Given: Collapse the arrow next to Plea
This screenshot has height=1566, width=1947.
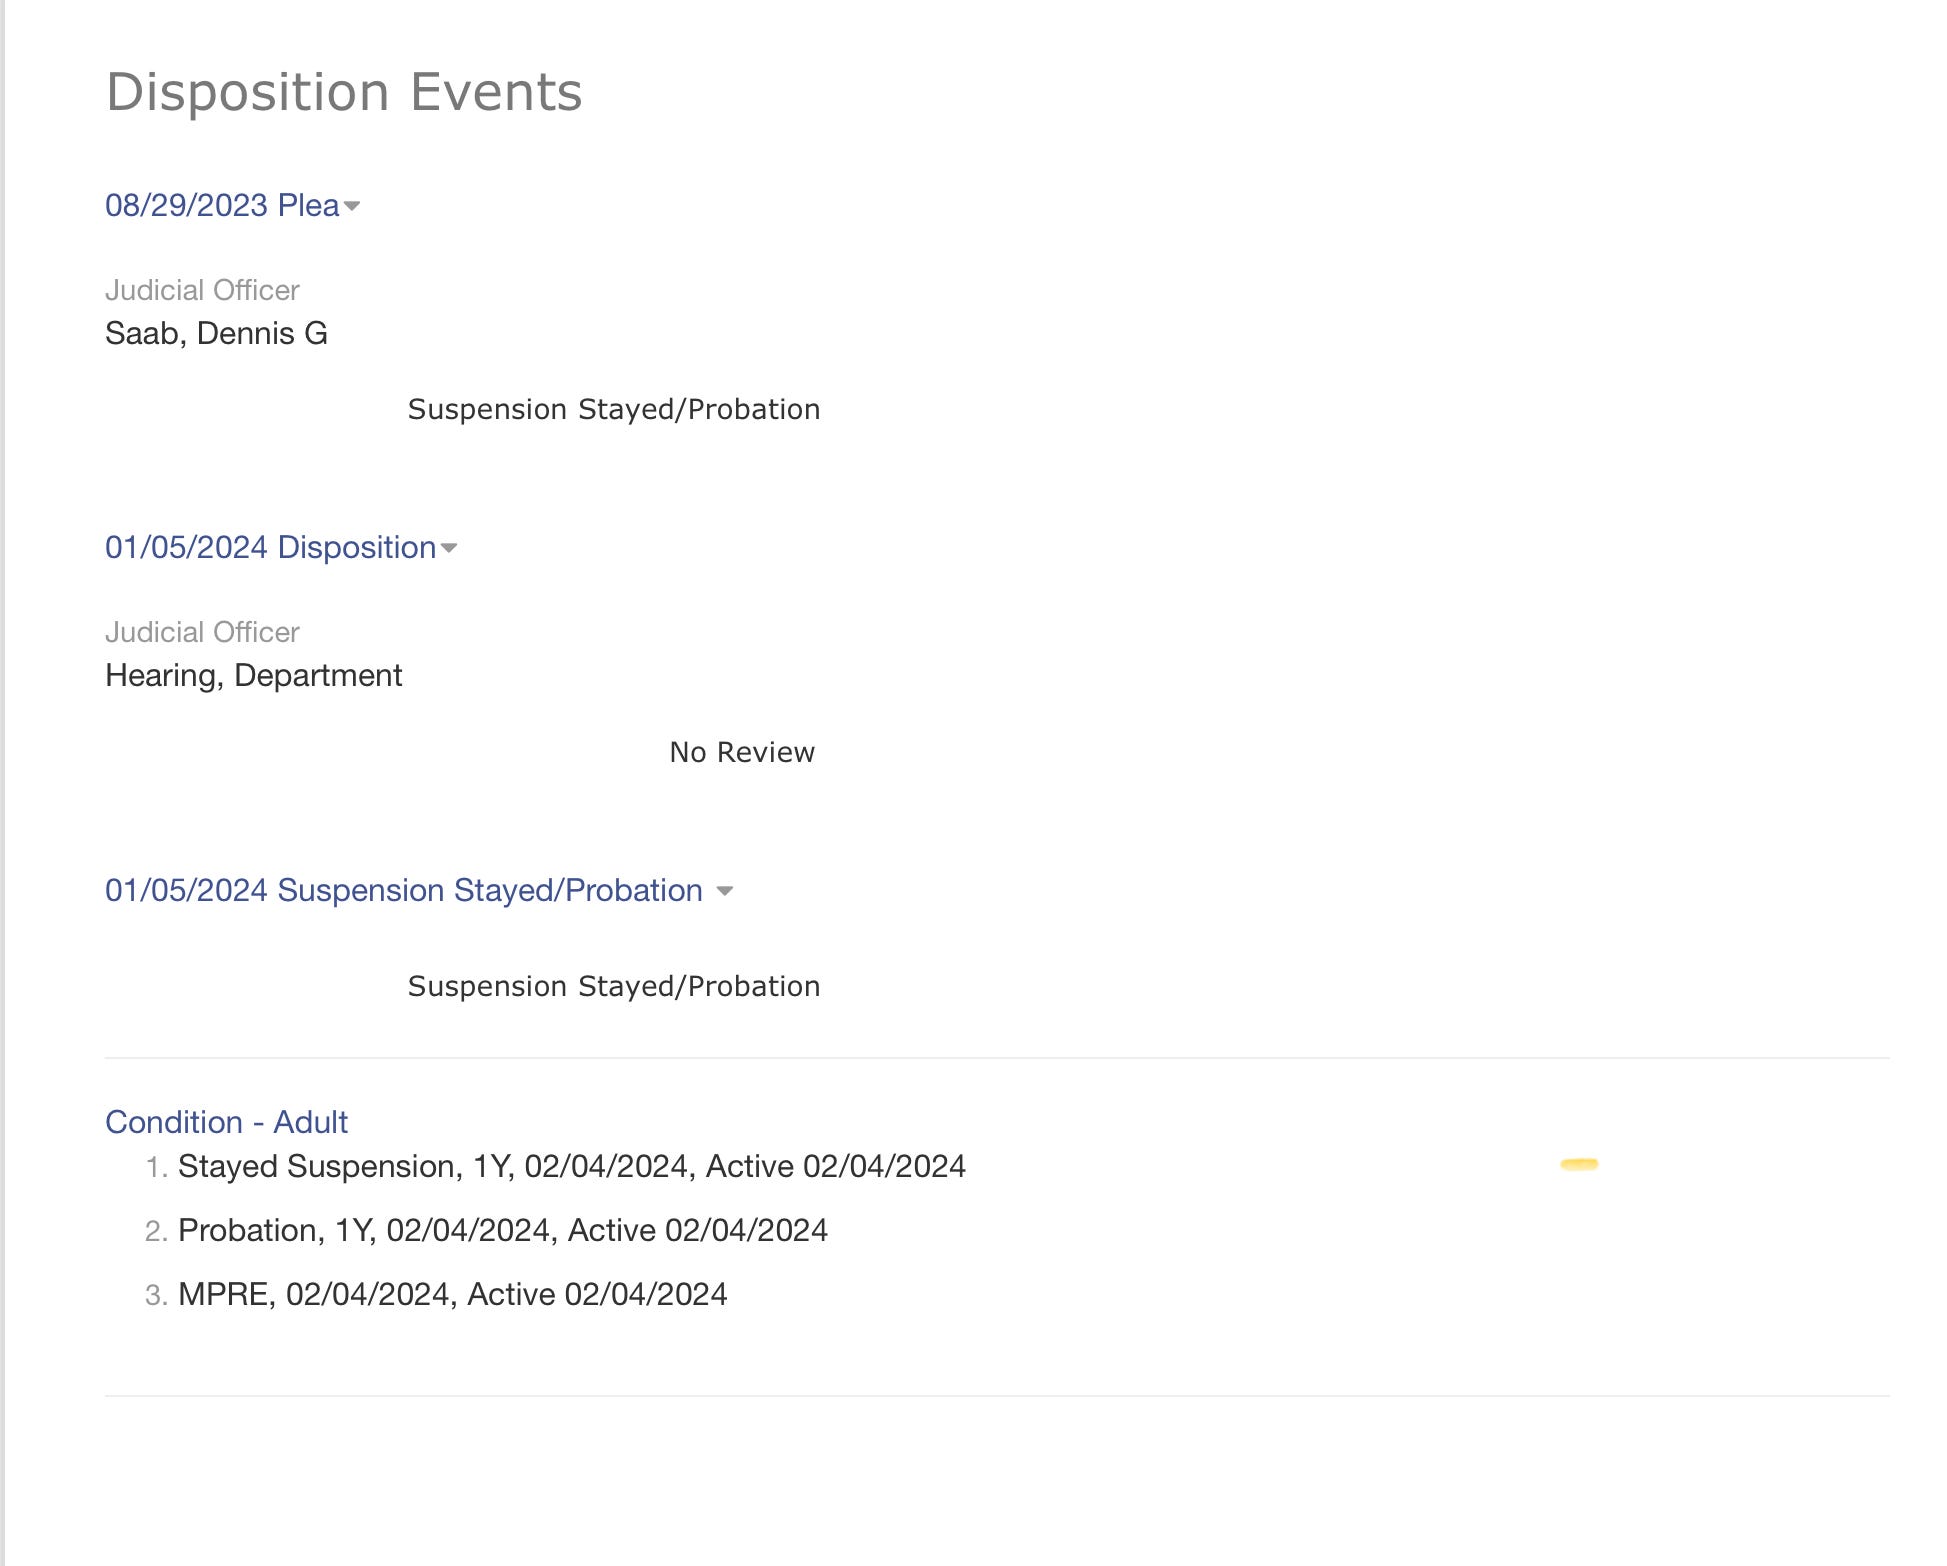Looking at the screenshot, I should pos(352,206).
